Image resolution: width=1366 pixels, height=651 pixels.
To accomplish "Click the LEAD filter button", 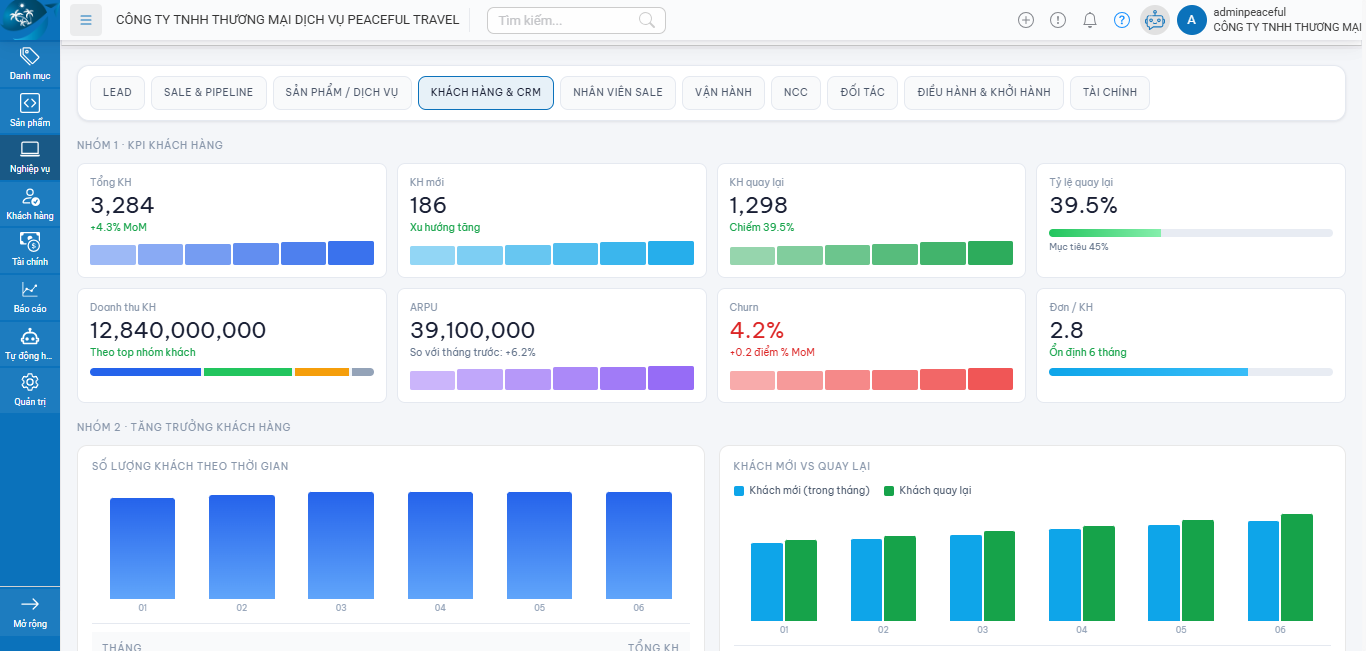I will [x=117, y=92].
